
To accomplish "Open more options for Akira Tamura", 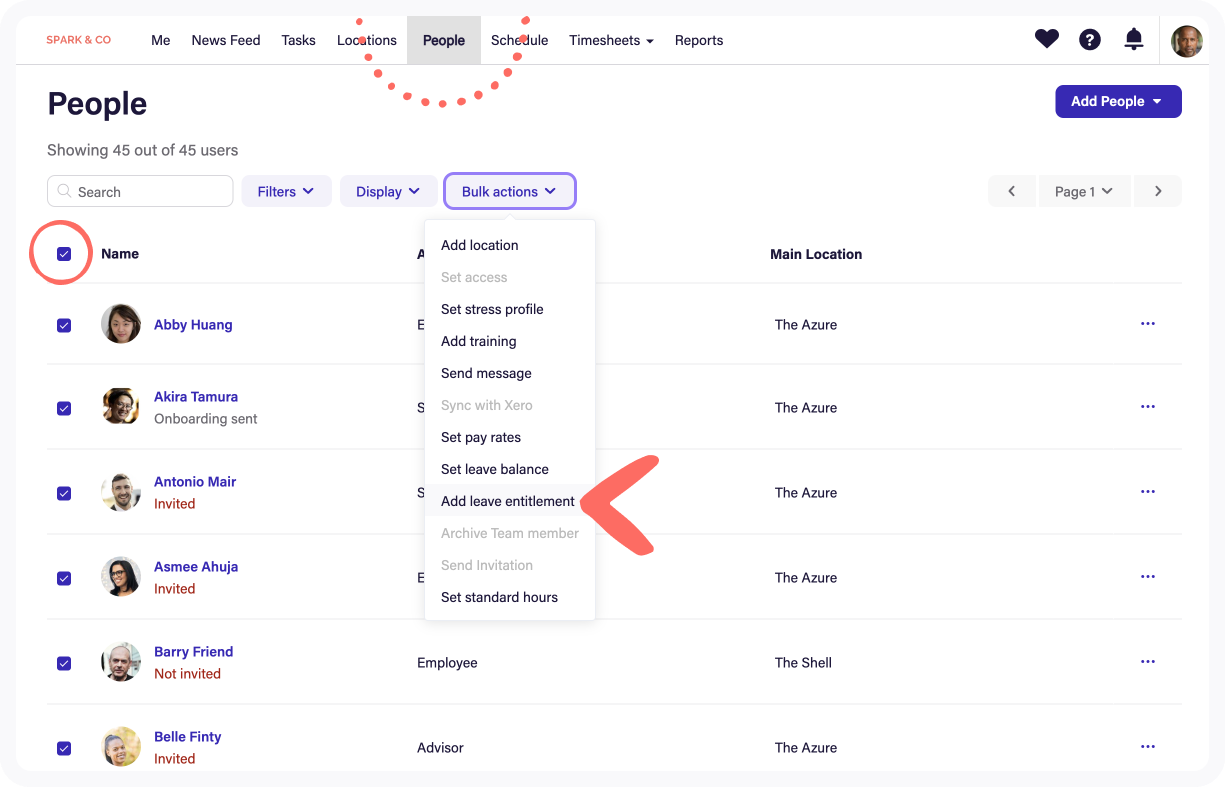I will pos(1148,407).
